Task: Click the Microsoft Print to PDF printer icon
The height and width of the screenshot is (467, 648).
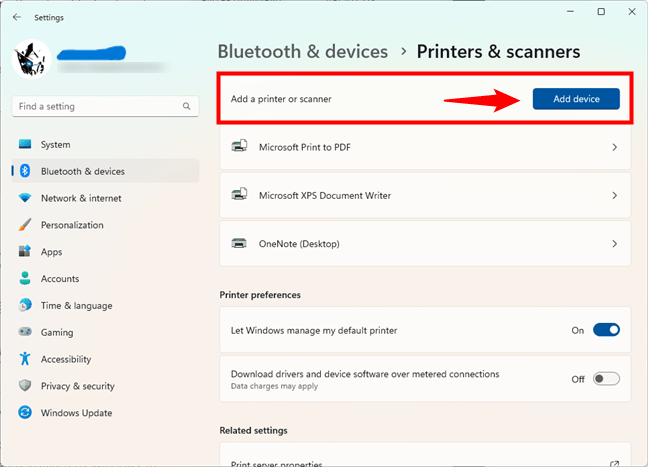Action: (x=239, y=146)
